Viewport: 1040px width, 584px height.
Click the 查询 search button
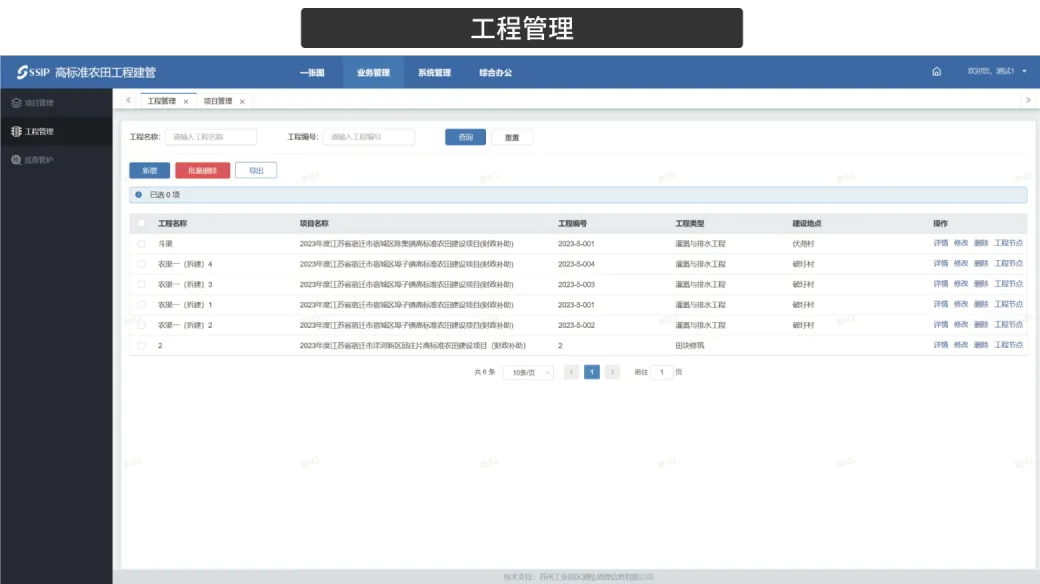(466, 137)
